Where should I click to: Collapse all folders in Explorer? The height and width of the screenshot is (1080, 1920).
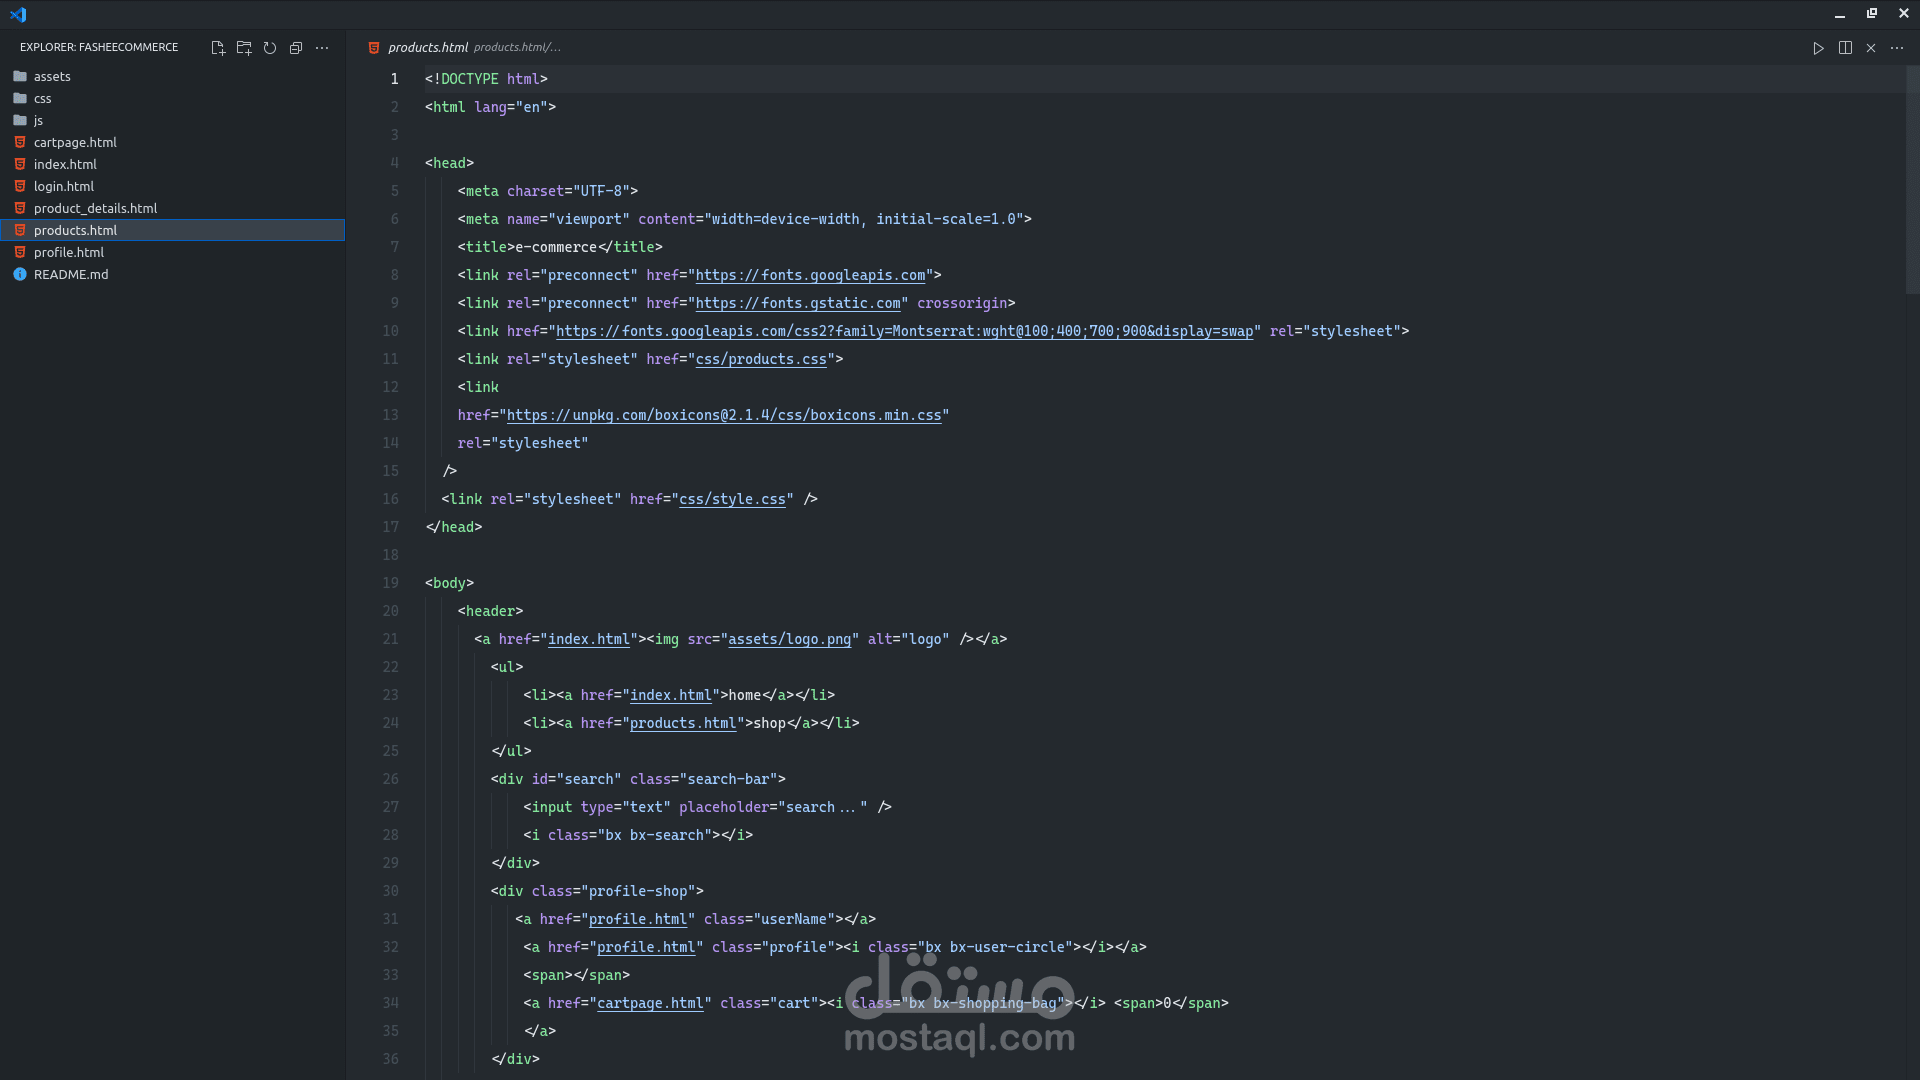(x=296, y=48)
